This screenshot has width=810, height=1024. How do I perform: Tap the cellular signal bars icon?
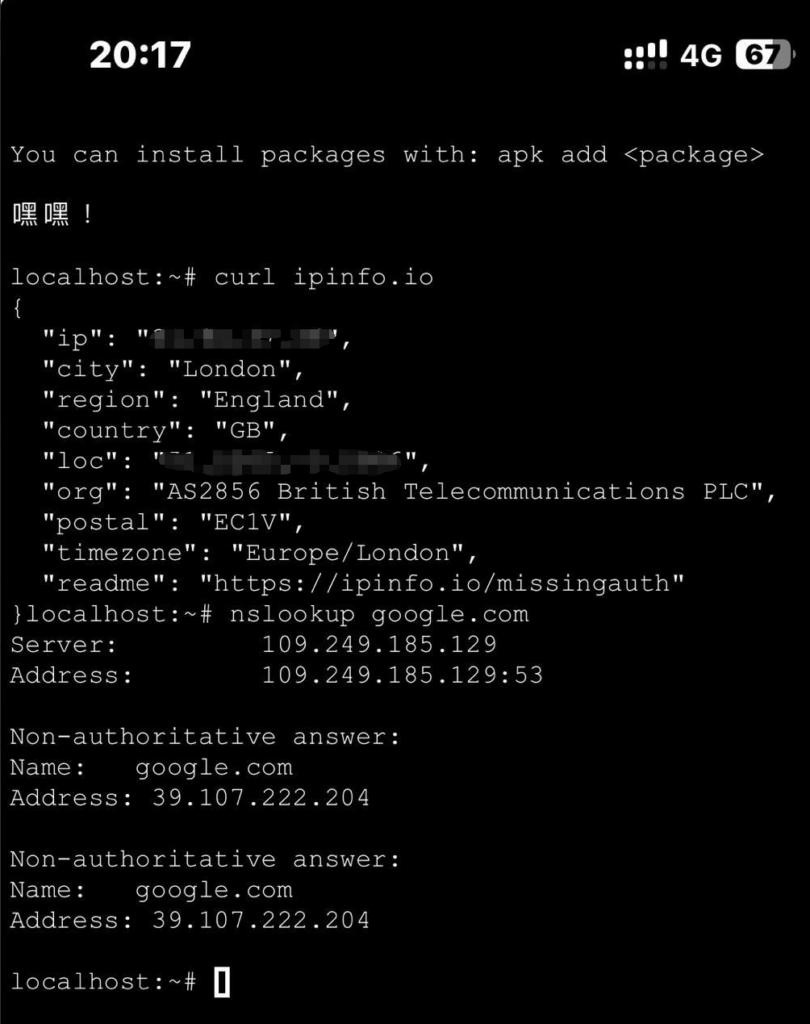(x=645, y=54)
